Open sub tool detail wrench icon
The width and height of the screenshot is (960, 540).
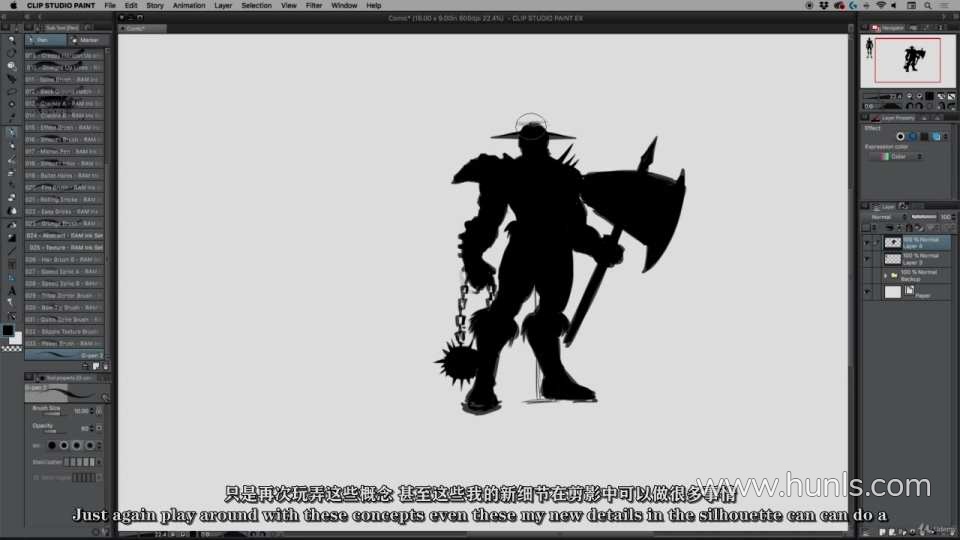point(105,397)
